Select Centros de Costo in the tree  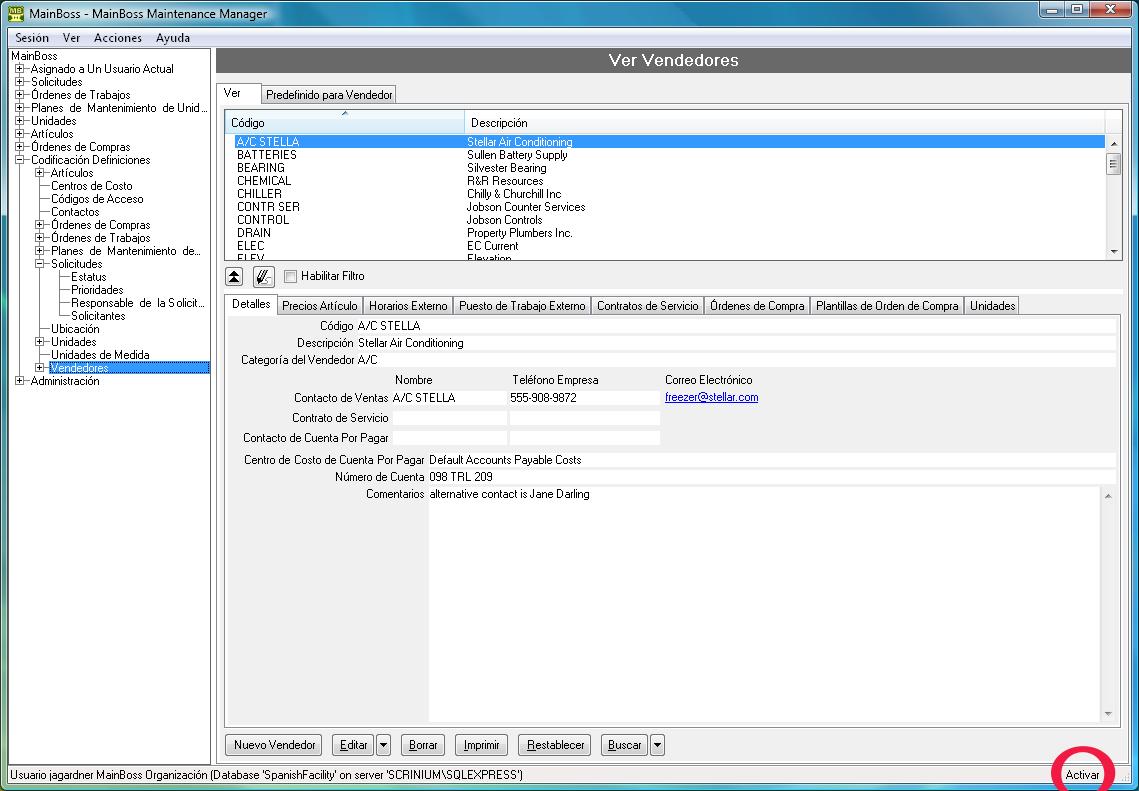click(x=92, y=186)
